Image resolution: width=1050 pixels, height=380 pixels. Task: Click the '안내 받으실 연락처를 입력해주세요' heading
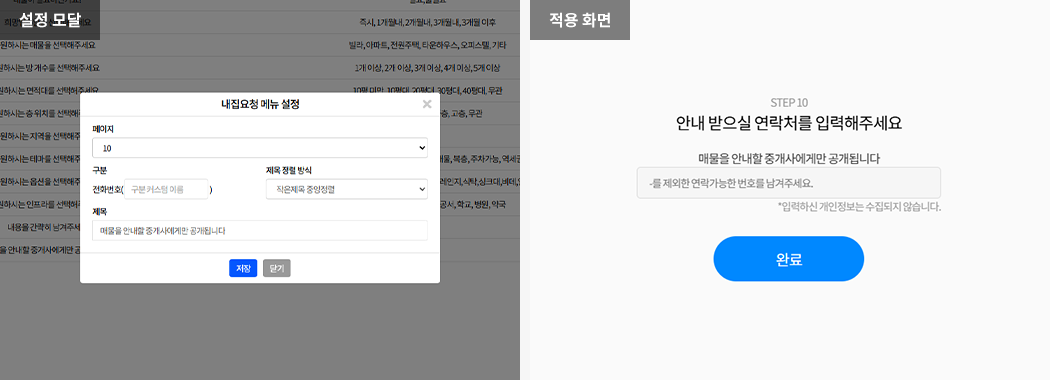point(789,123)
